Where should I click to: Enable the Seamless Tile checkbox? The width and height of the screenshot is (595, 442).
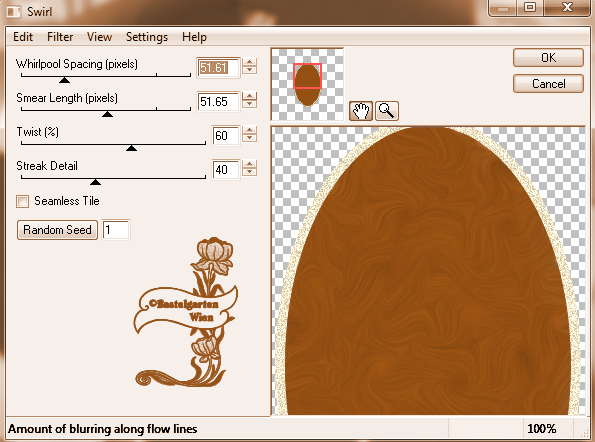click(22, 201)
